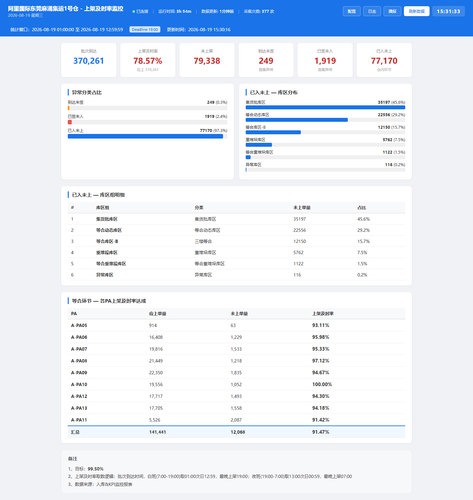
Task: Click table cell 22556 in row 2
Action: (299, 230)
